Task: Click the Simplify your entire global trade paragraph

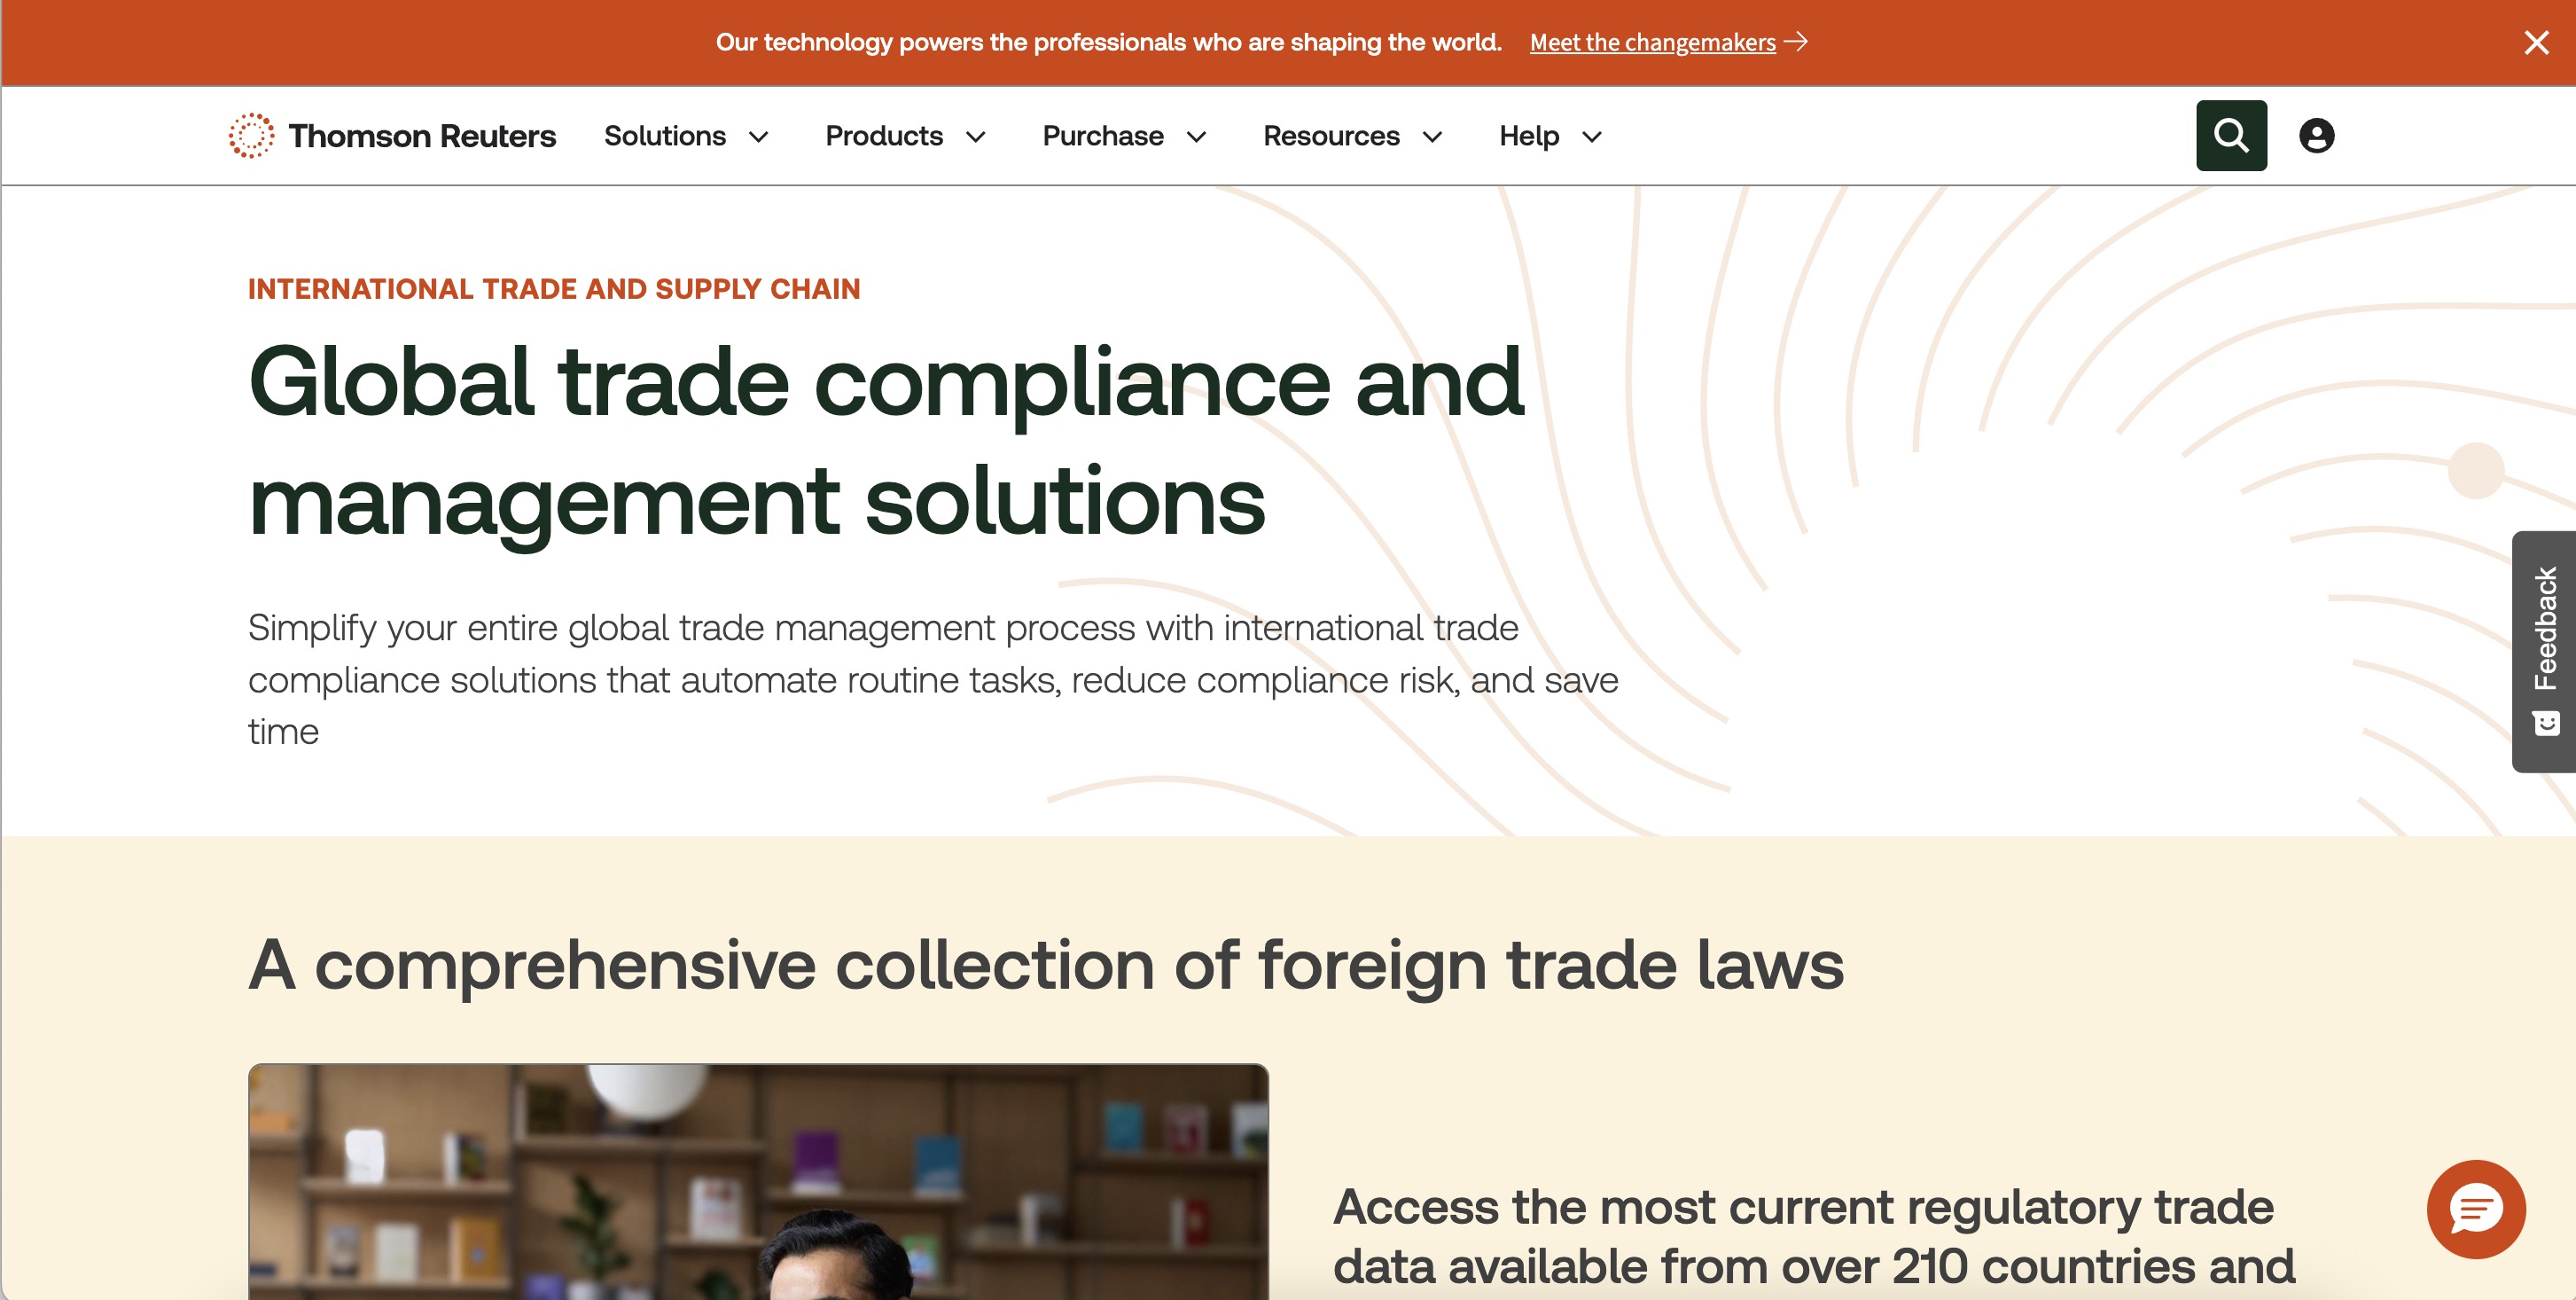Action: pos(933,680)
